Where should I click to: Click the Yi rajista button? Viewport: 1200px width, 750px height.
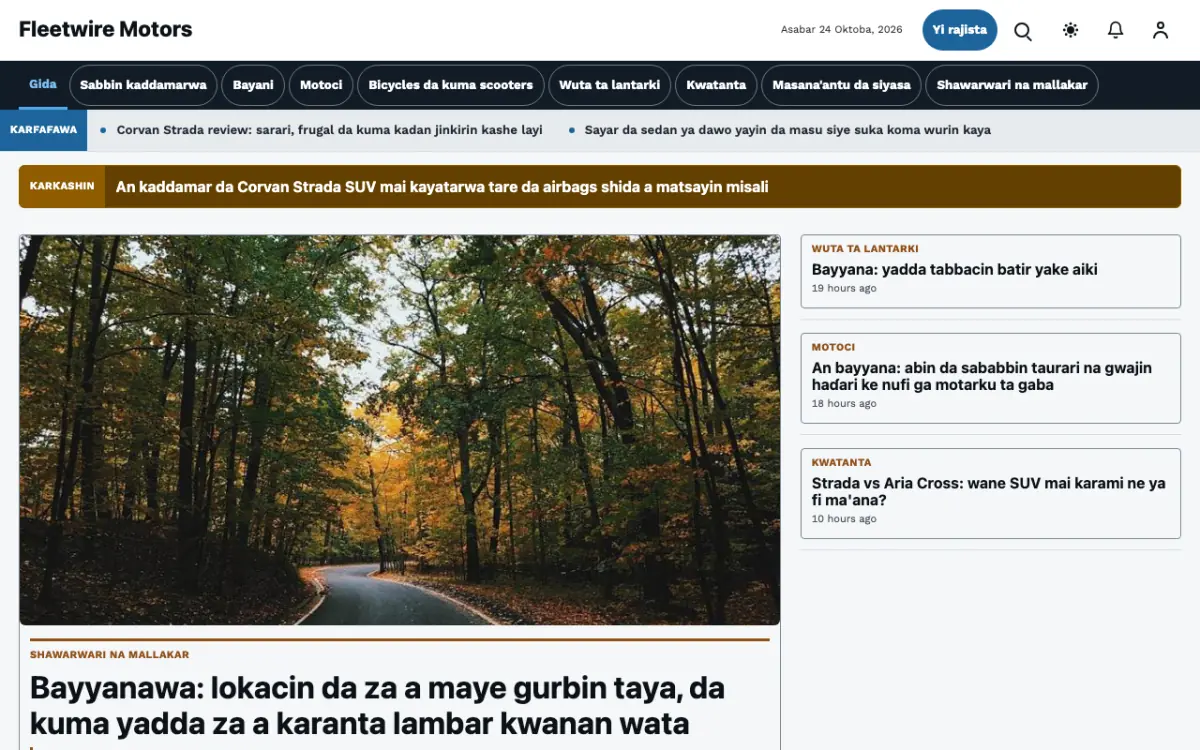coord(960,30)
